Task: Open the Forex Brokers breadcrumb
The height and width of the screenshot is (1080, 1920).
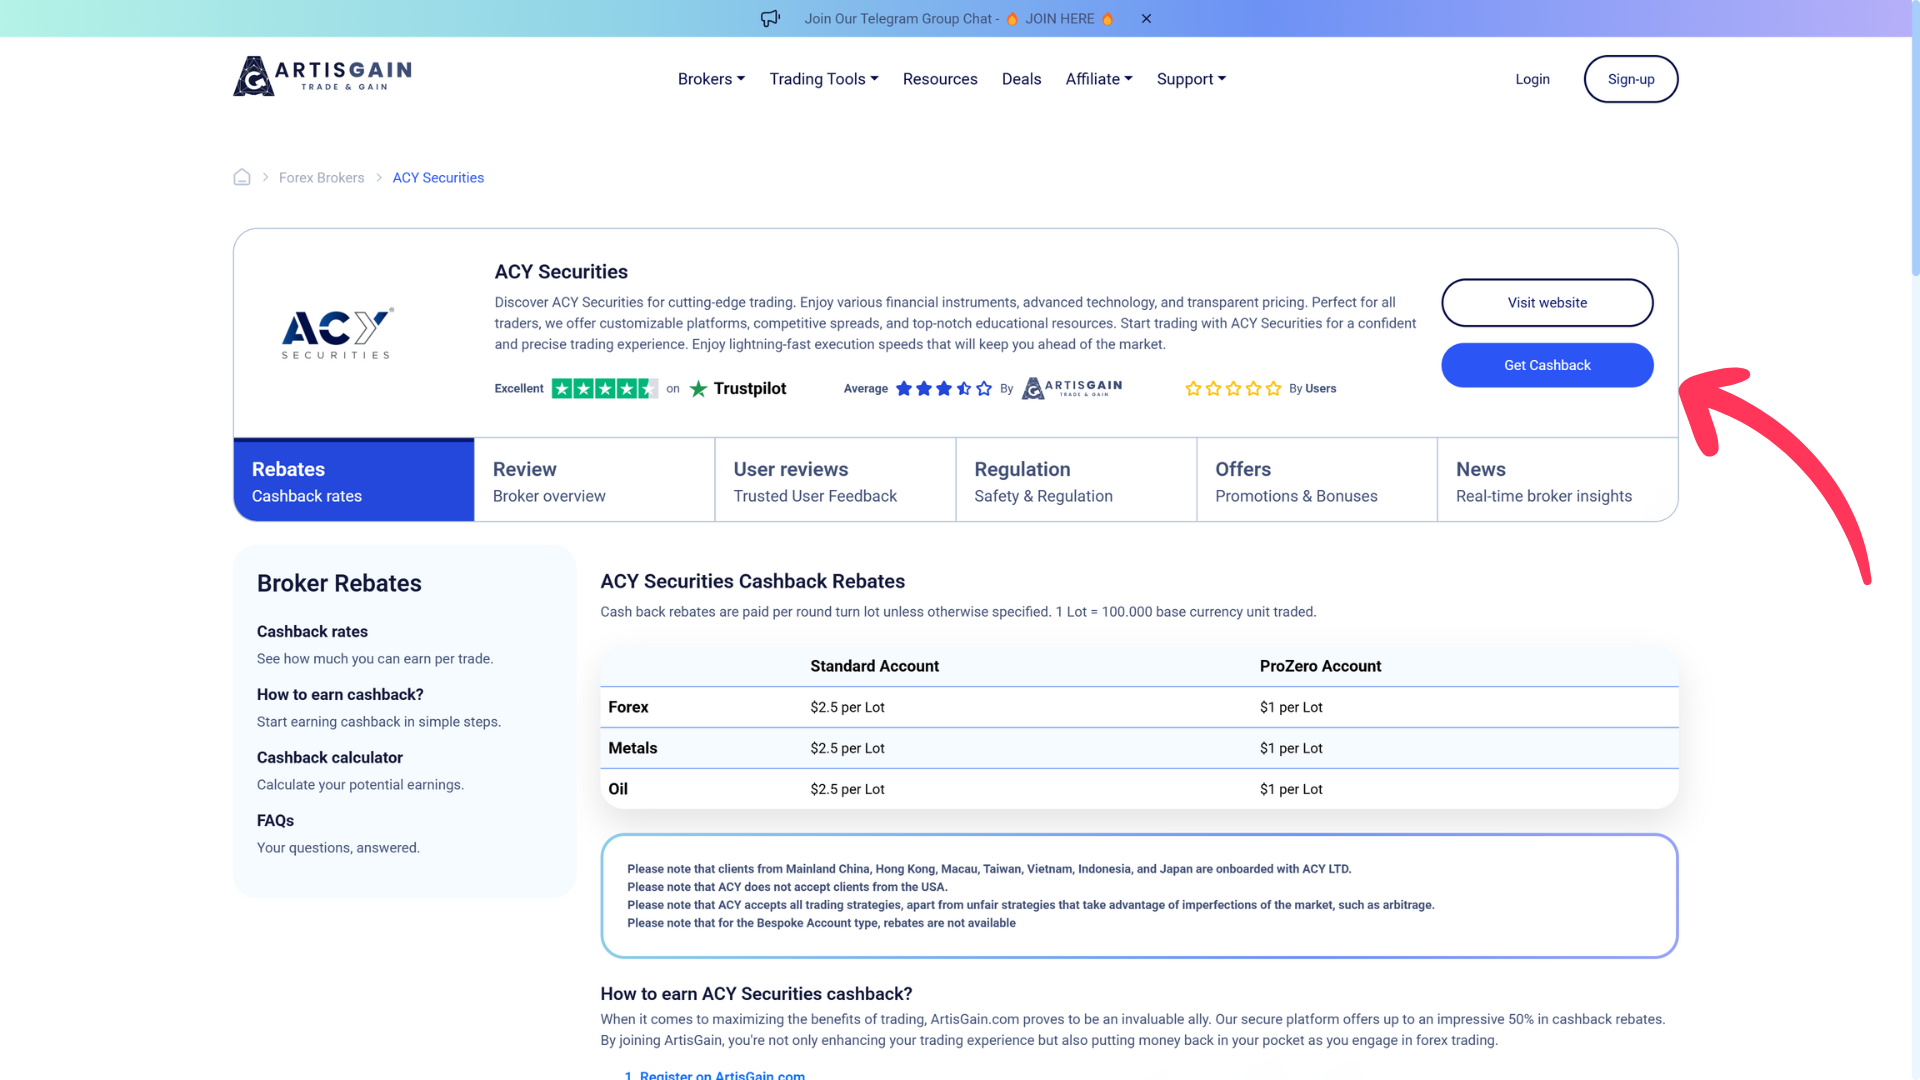Action: click(x=321, y=178)
